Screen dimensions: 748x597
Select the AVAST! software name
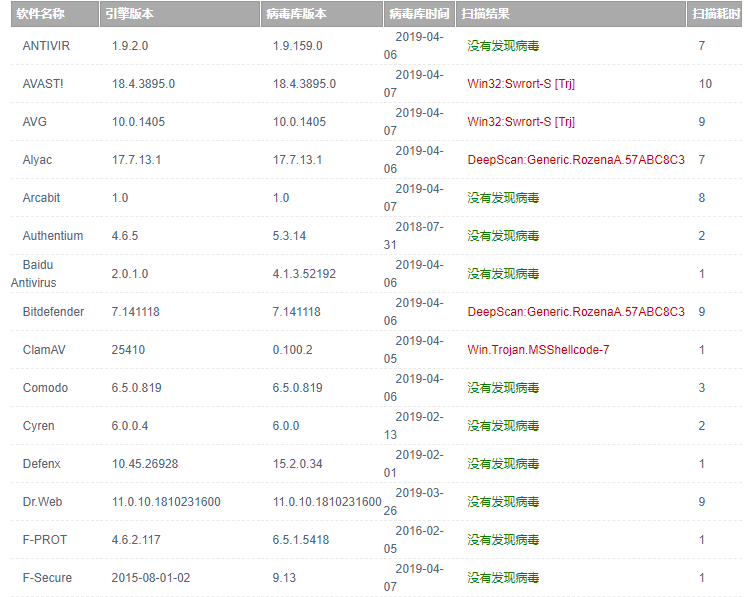click(x=43, y=84)
